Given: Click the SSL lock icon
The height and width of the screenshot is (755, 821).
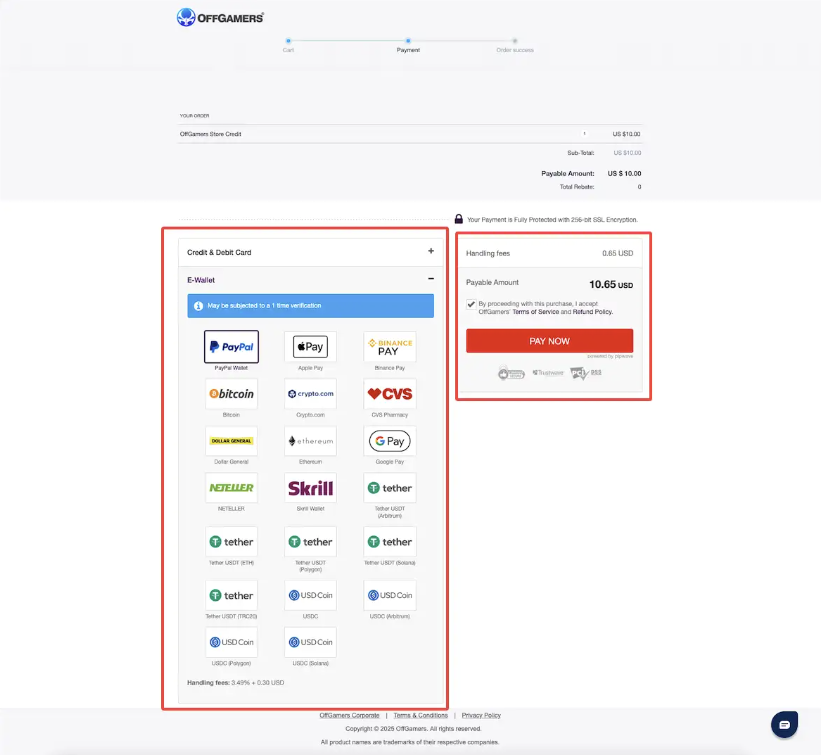Looking at the screenshot, I should coord(459,219).
